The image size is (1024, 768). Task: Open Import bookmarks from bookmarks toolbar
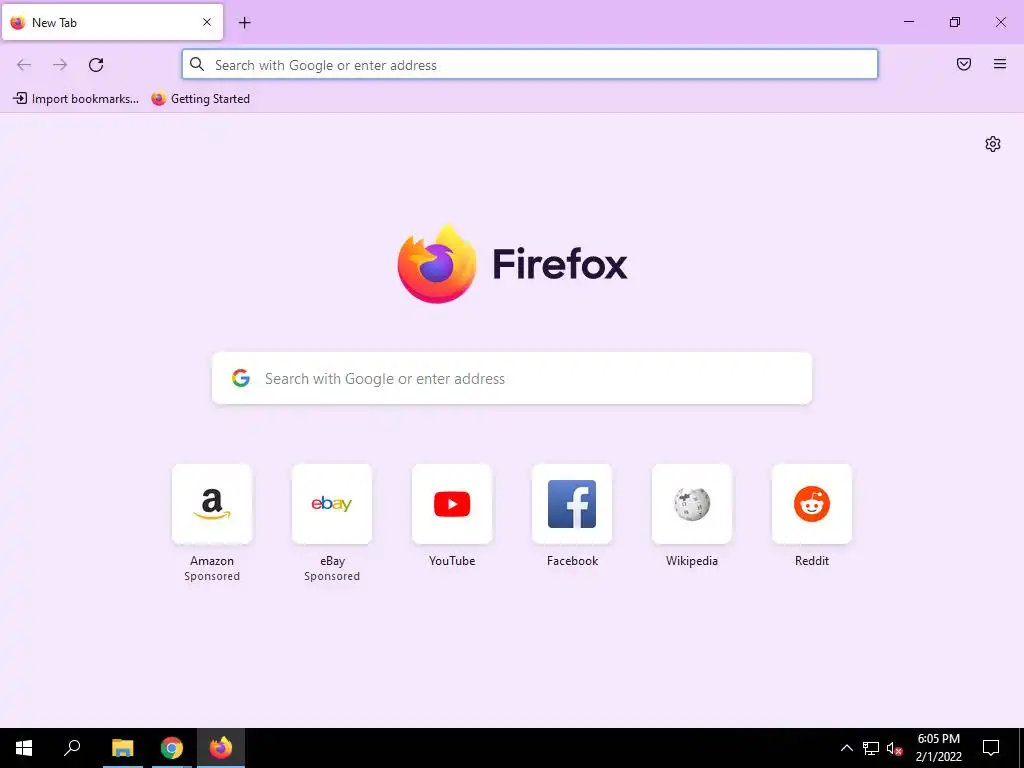[x=76, y=99]
